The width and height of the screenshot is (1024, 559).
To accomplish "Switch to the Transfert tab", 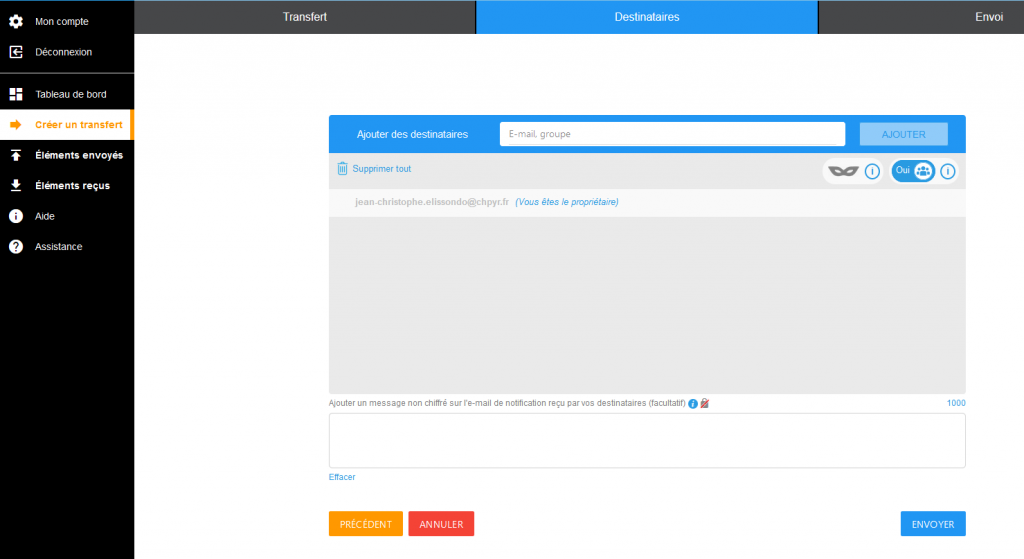I will [305, 17].
